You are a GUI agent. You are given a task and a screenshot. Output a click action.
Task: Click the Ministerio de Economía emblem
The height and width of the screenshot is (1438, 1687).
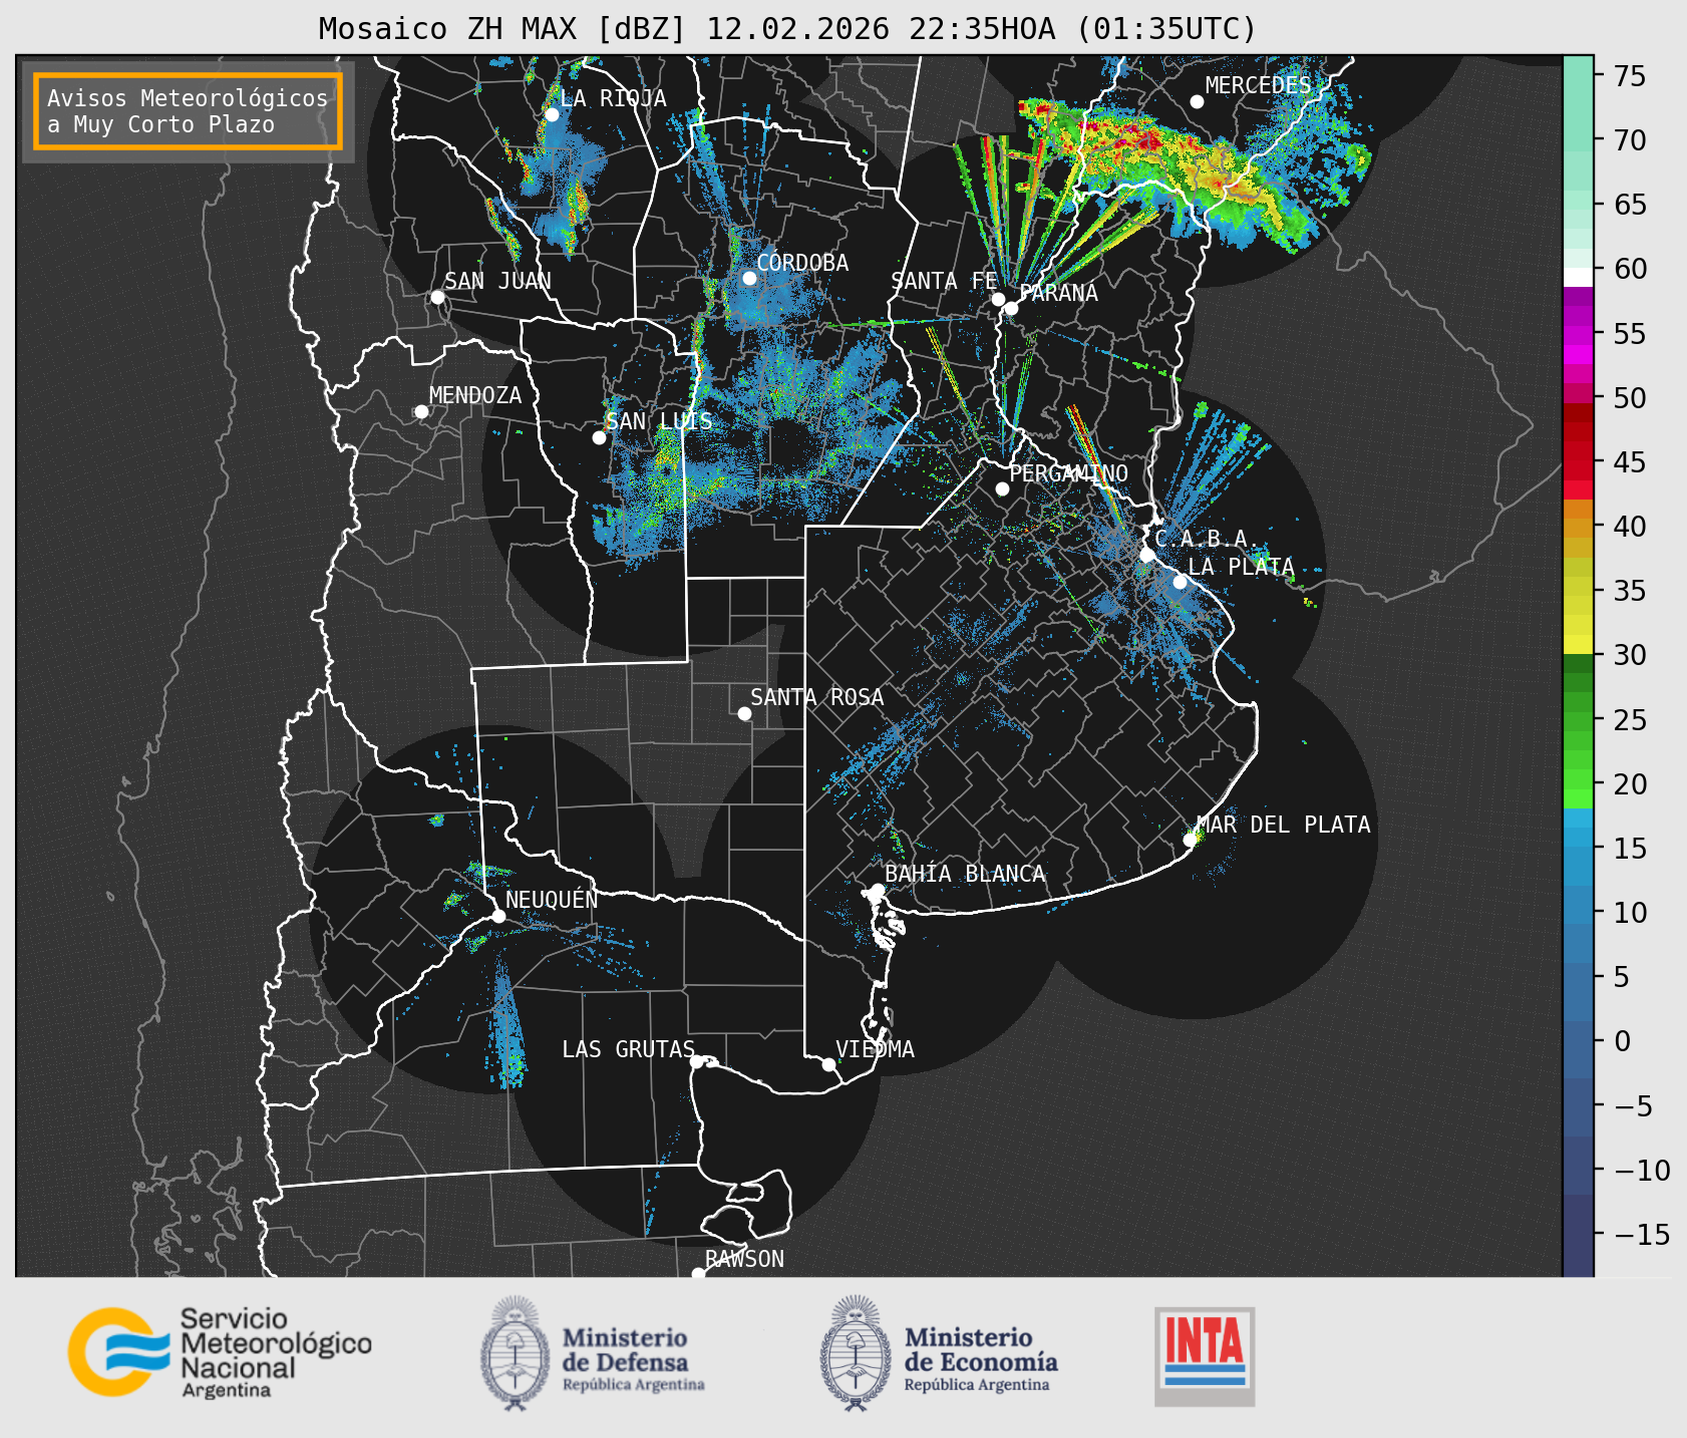click(855, 1353)
